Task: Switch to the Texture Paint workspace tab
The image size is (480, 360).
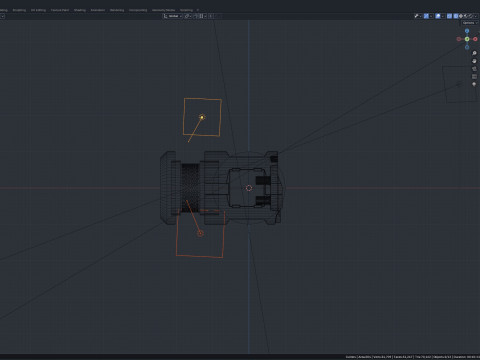Action: (x=60, y=10)
